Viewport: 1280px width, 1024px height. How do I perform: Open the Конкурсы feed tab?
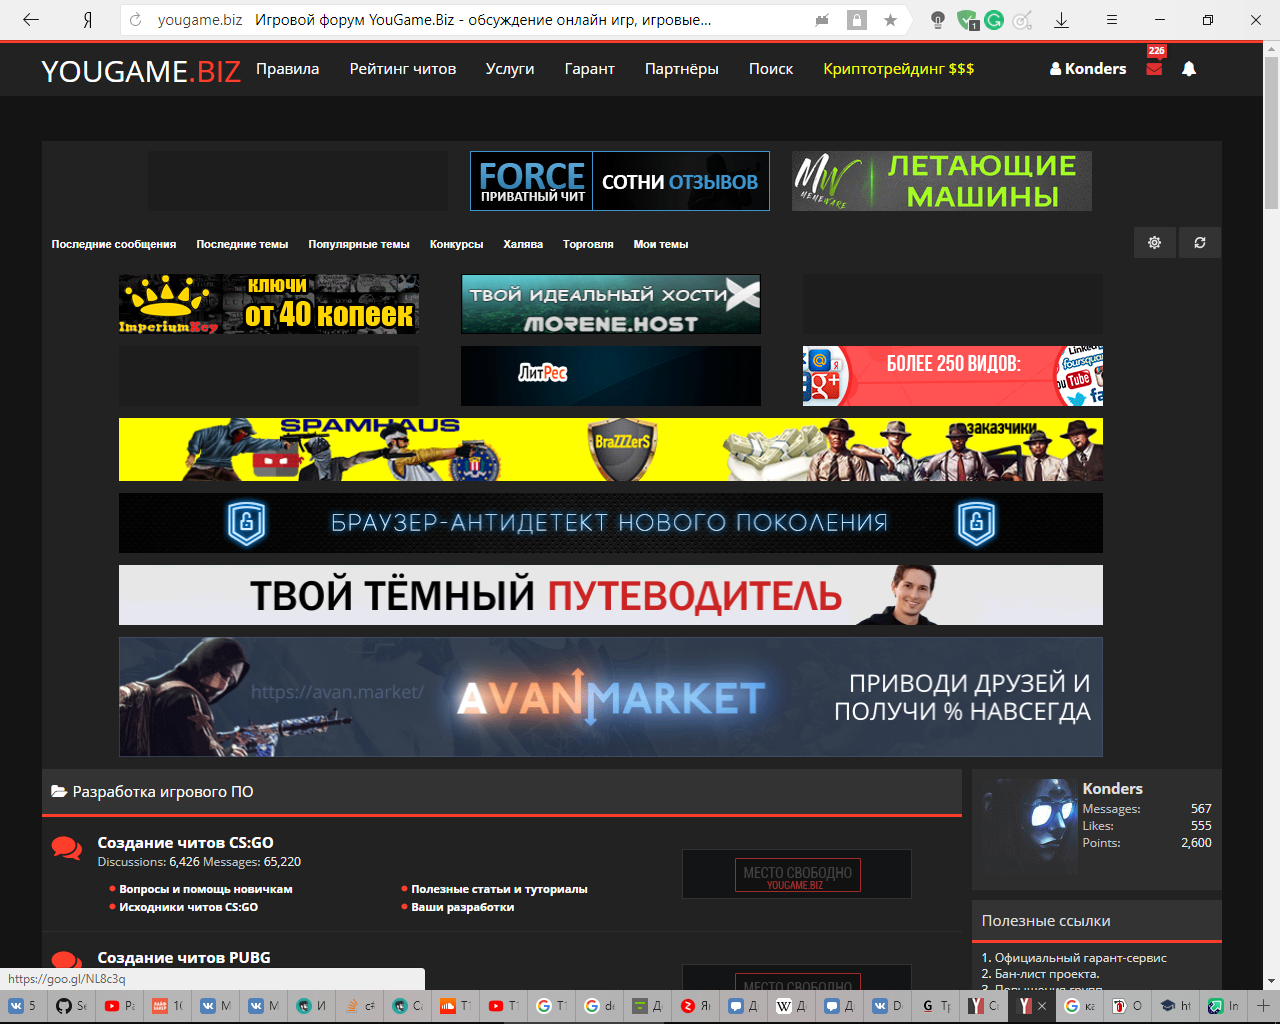point(456,244)
